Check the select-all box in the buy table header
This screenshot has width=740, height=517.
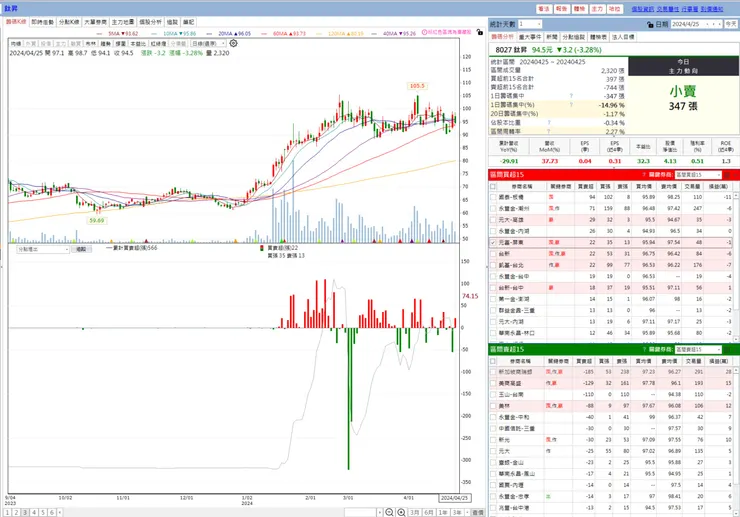coord(493,186)
